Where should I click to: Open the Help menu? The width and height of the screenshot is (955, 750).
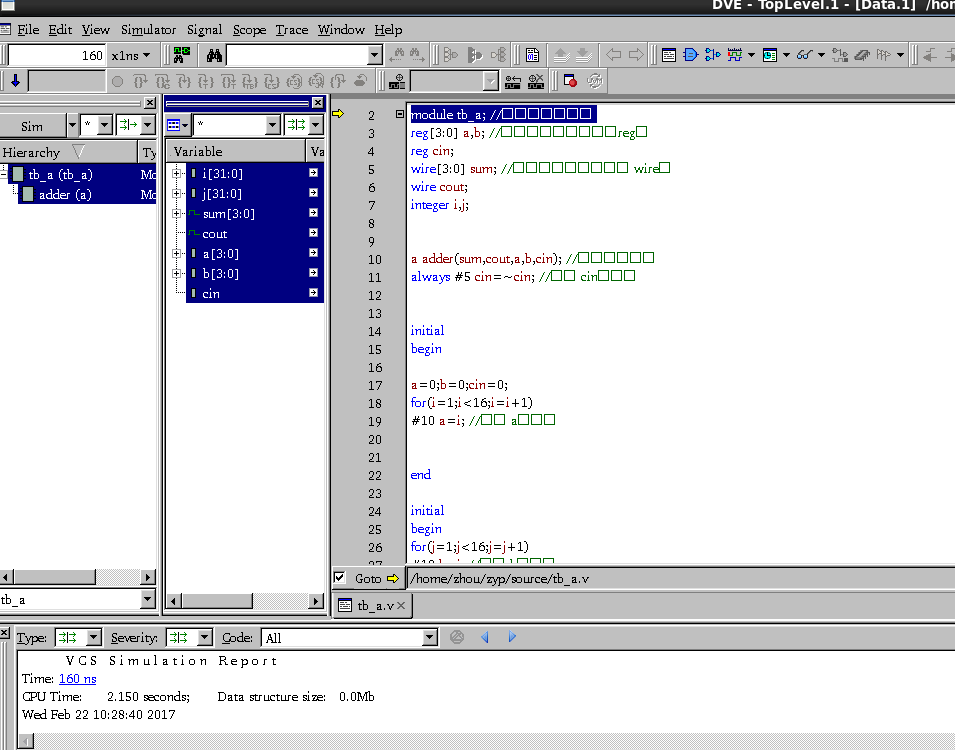click(x=388, y=30)
